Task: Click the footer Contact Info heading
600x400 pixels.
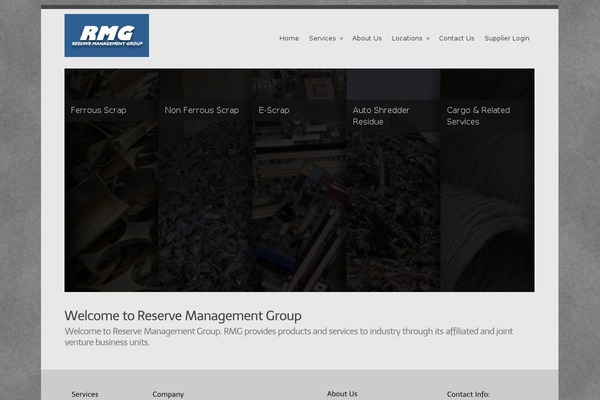Action: [x=468, y=394]
